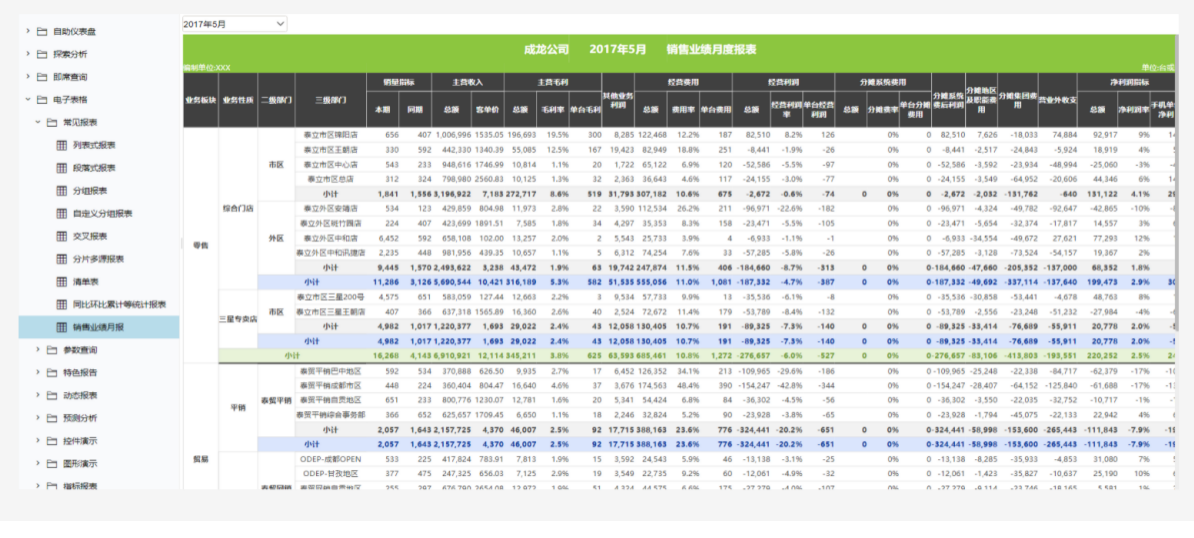Image resolution: width=1194 pixels, height=538 pixels.
Task: Click the 主营收入 header group
Action: [x=468, y=82]
